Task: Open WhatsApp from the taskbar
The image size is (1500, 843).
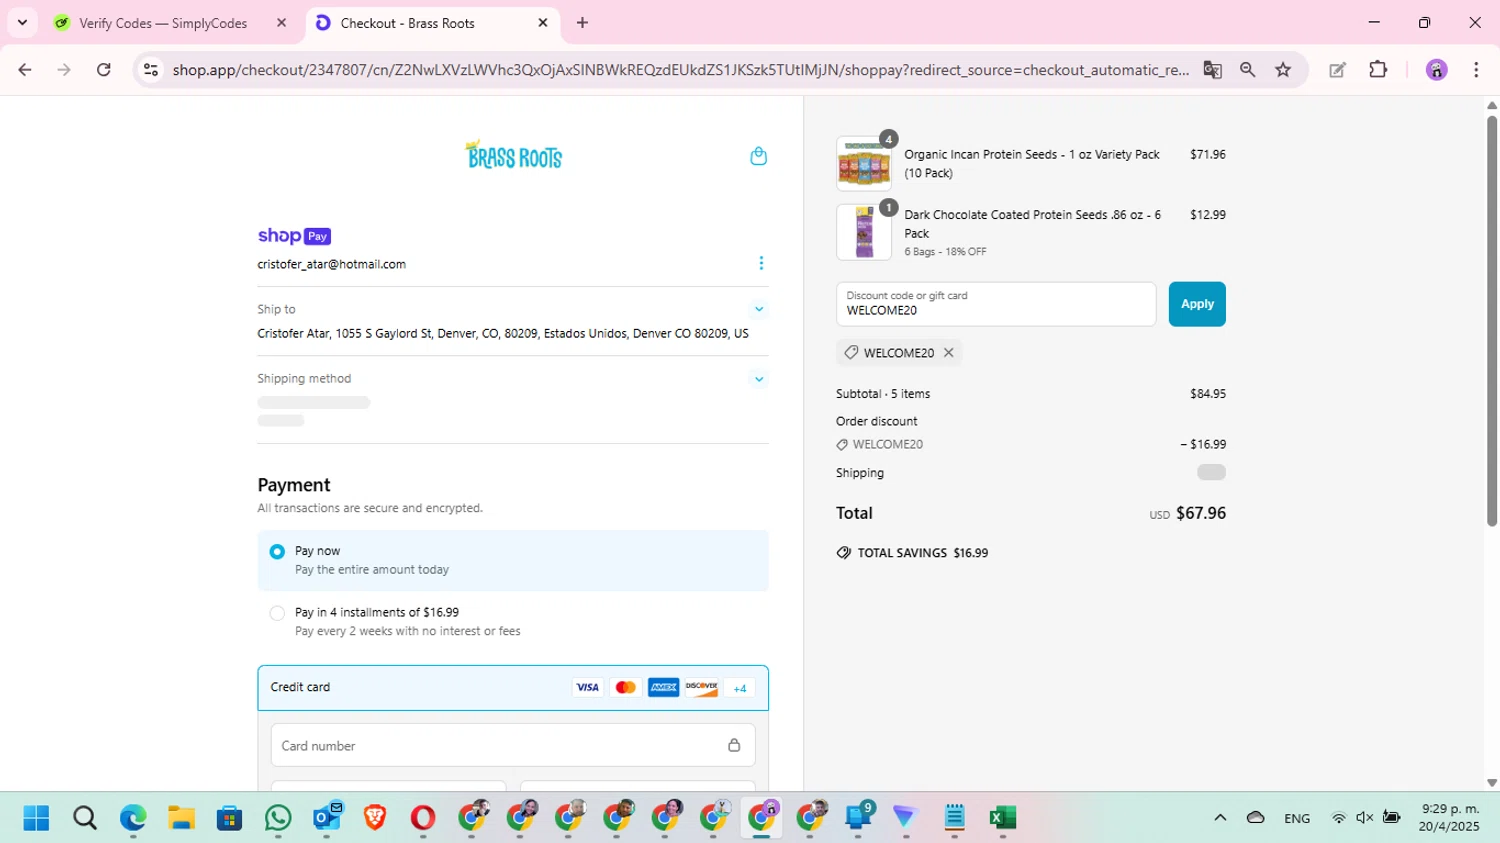Action: (x=278, y=818)
